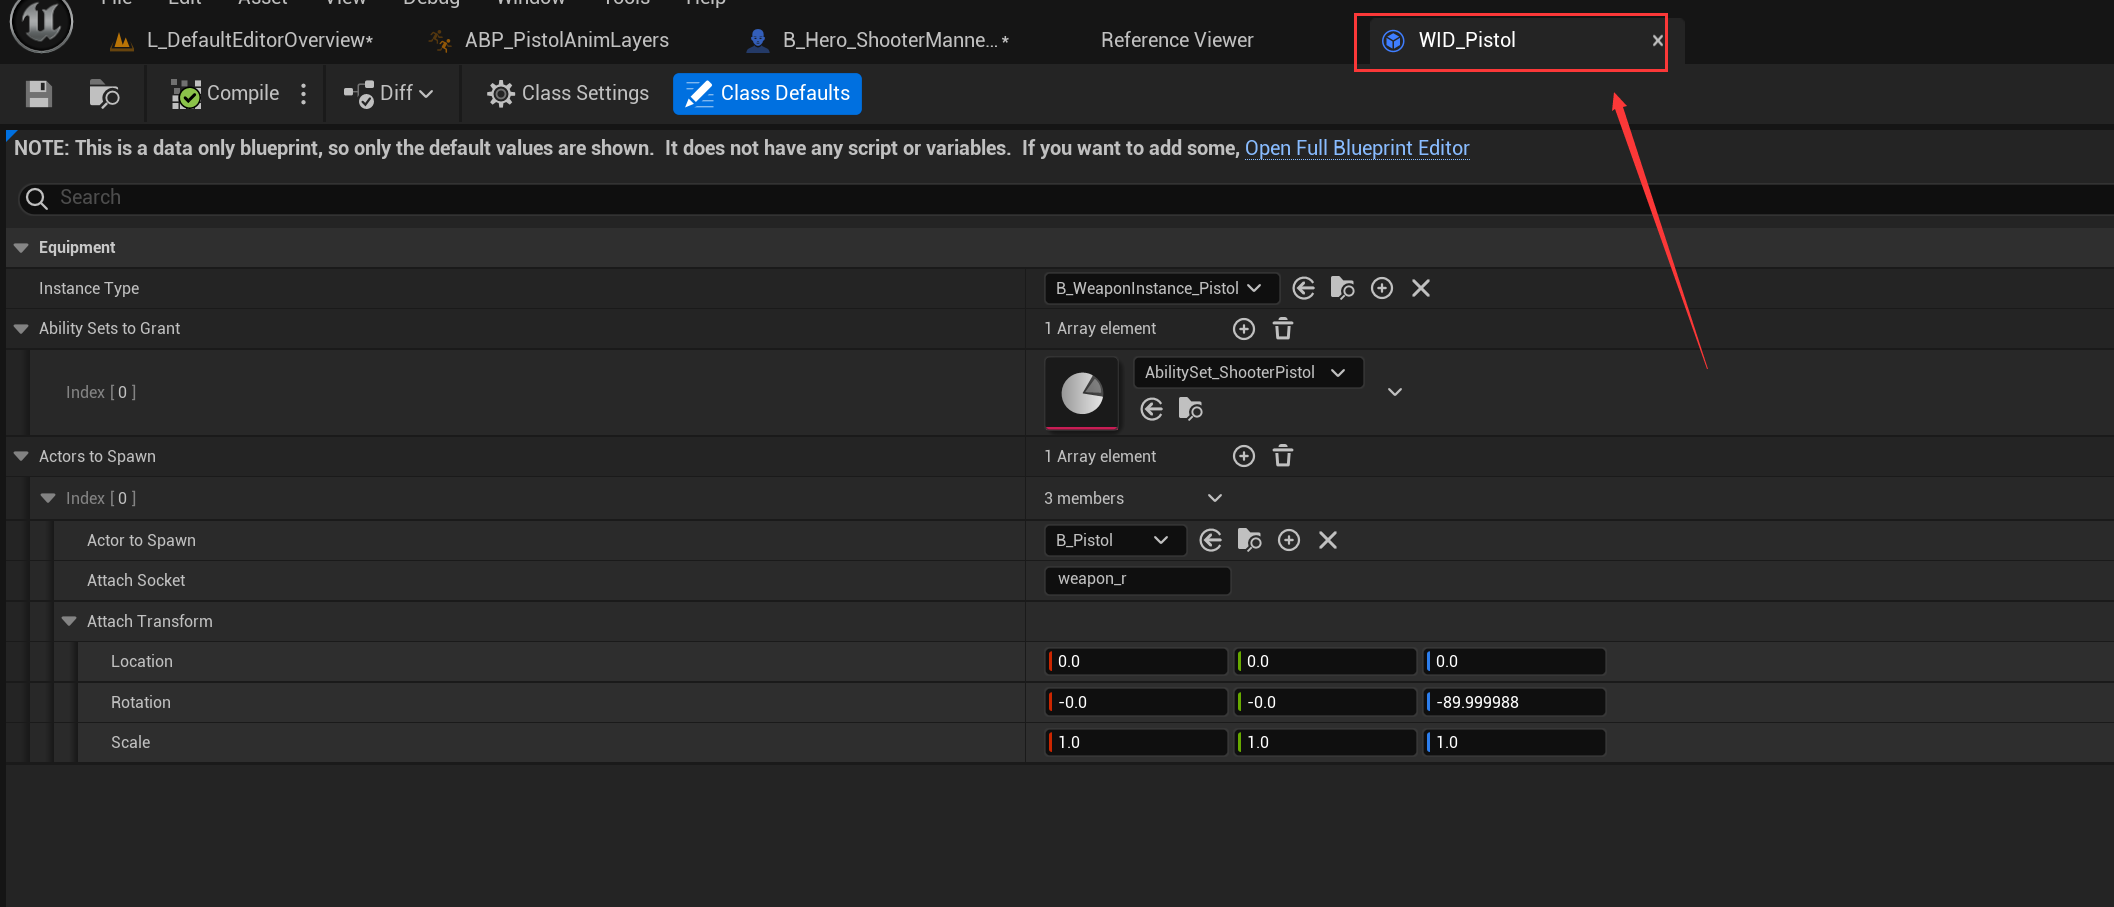Collapse the Equipment category
The width and height of the screenshot is (2114, 907).
pos(21,248)
